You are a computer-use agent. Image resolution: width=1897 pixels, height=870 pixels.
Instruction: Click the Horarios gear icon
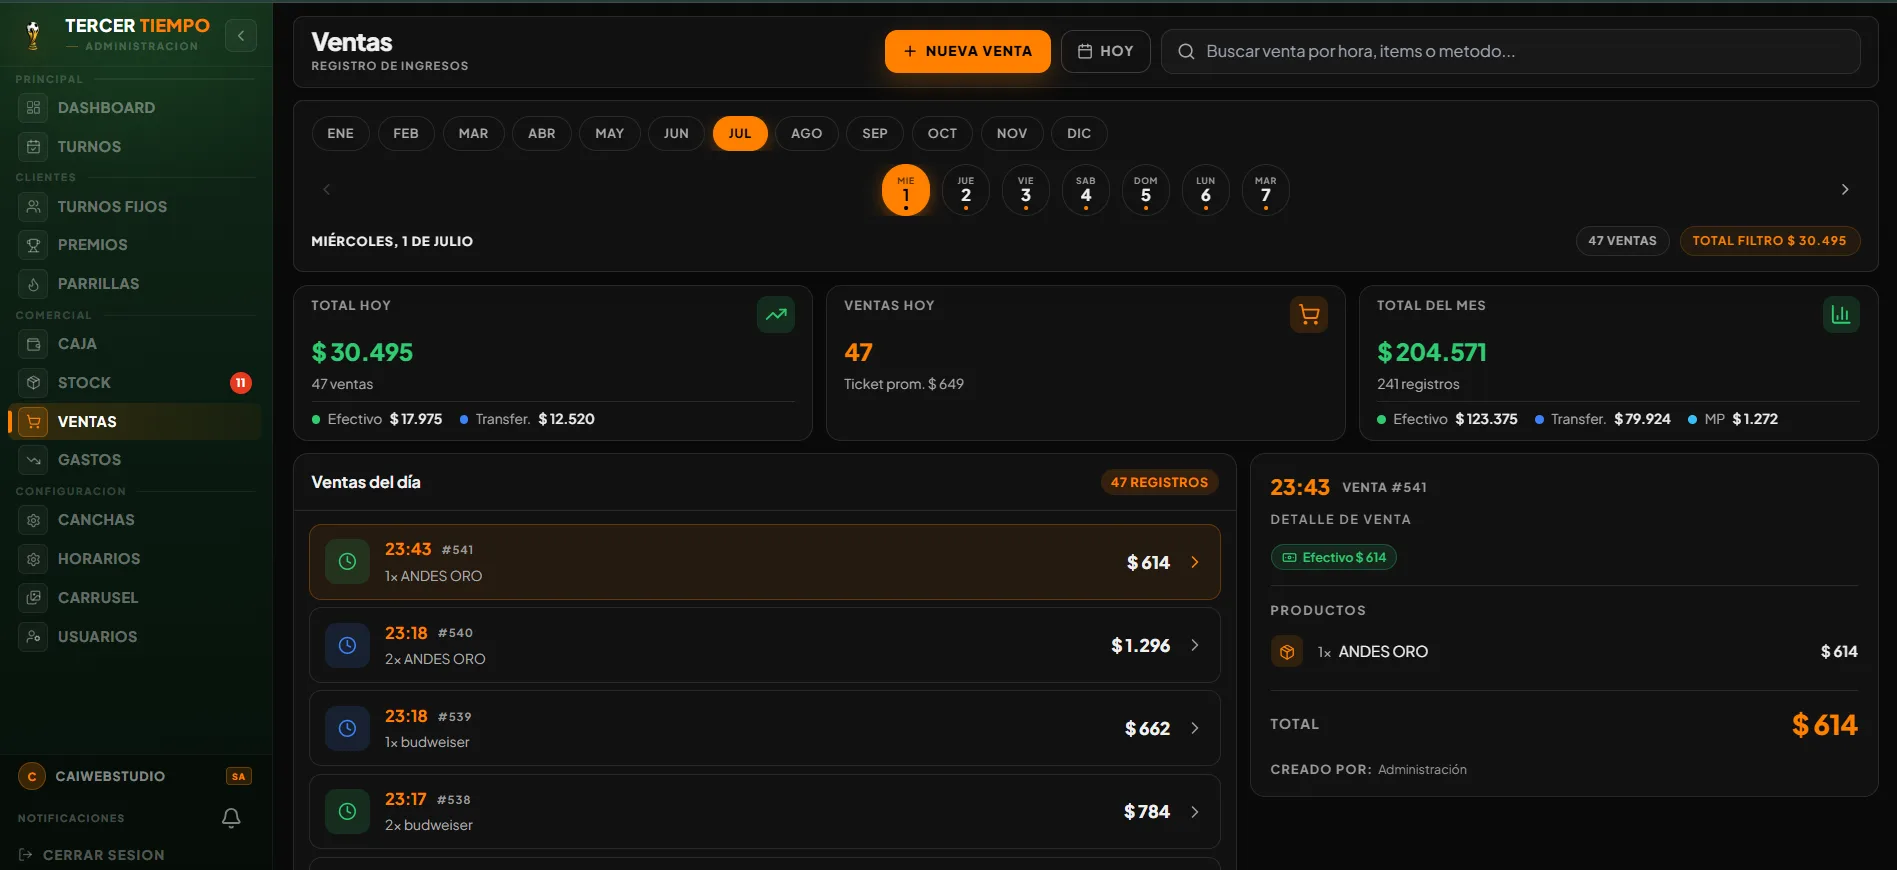tap(33, 558)
